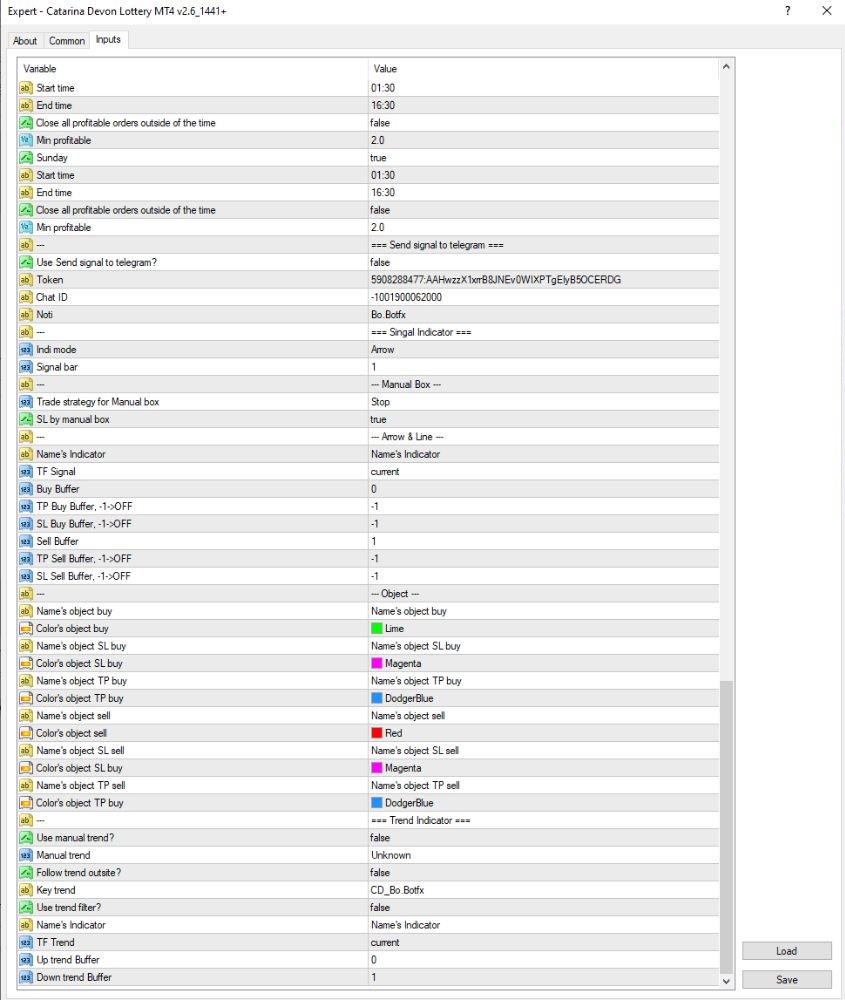The width and height of the screenshot is (845, 1000).
Task: Select the Inputs tab
Action: click(108, 40)
